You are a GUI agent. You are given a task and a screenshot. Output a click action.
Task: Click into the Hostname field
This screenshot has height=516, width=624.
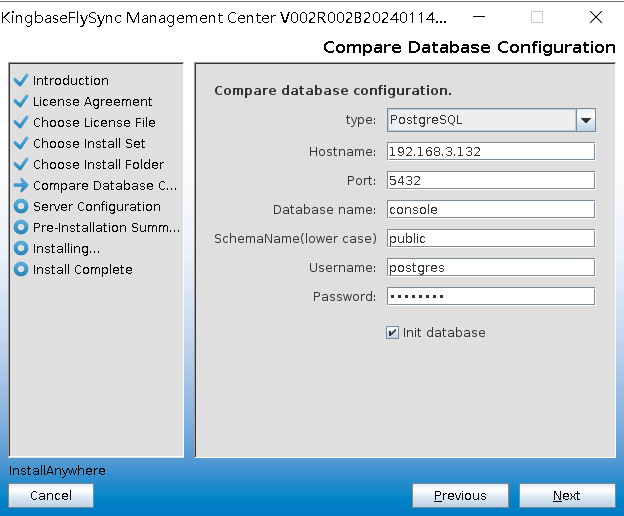[490, 151]
